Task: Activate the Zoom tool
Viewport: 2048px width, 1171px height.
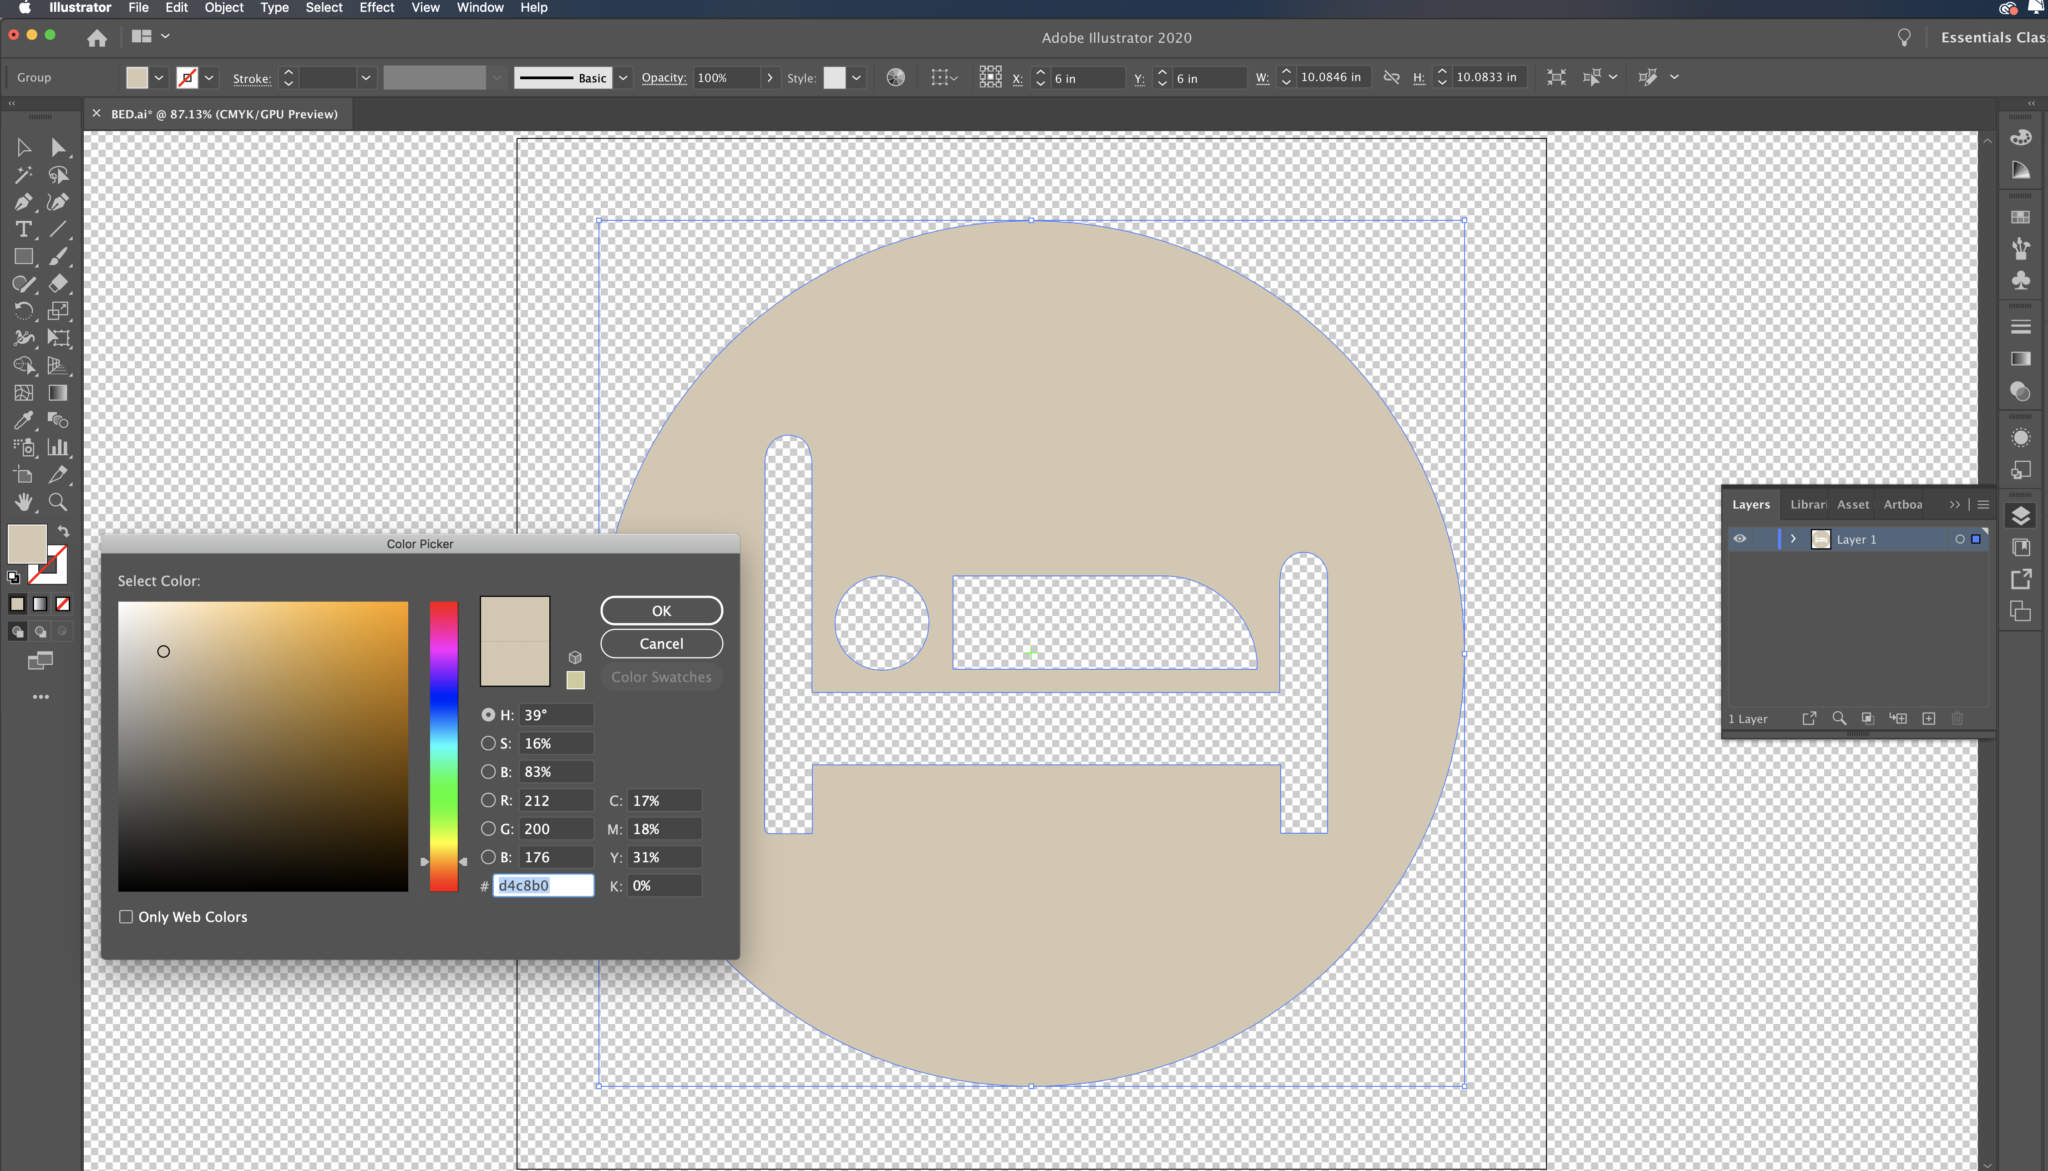Action: (x=58, y=502)
